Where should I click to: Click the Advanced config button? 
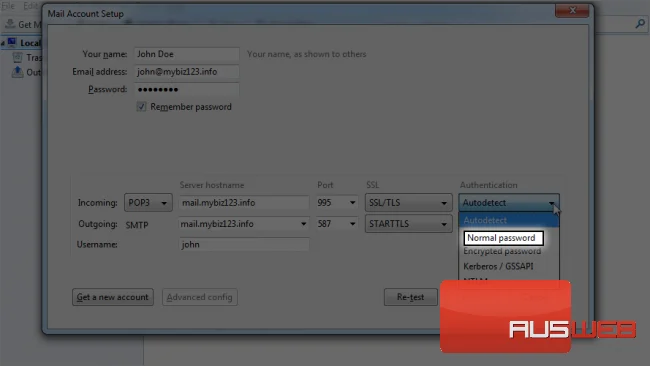click(199, 297)
